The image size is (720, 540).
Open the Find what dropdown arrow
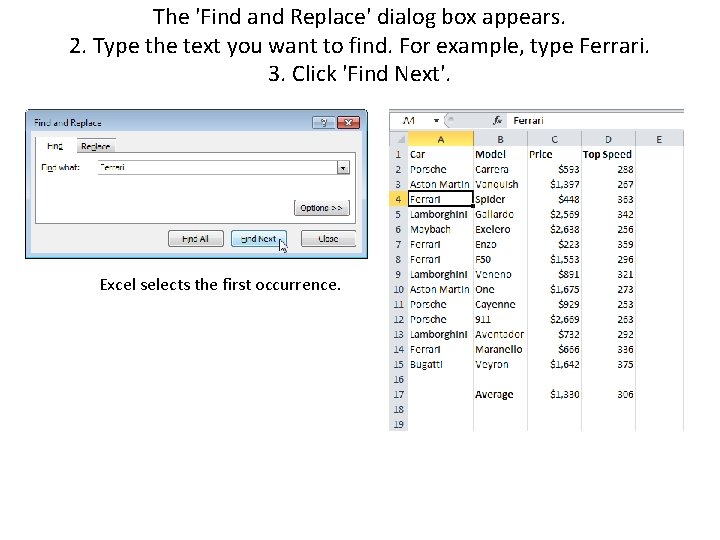click(343, 168)
